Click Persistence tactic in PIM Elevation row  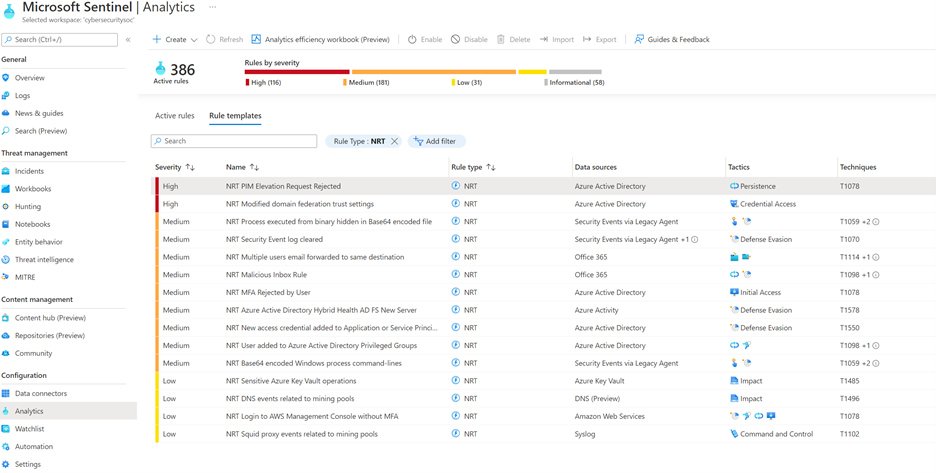tap(753, 186)
